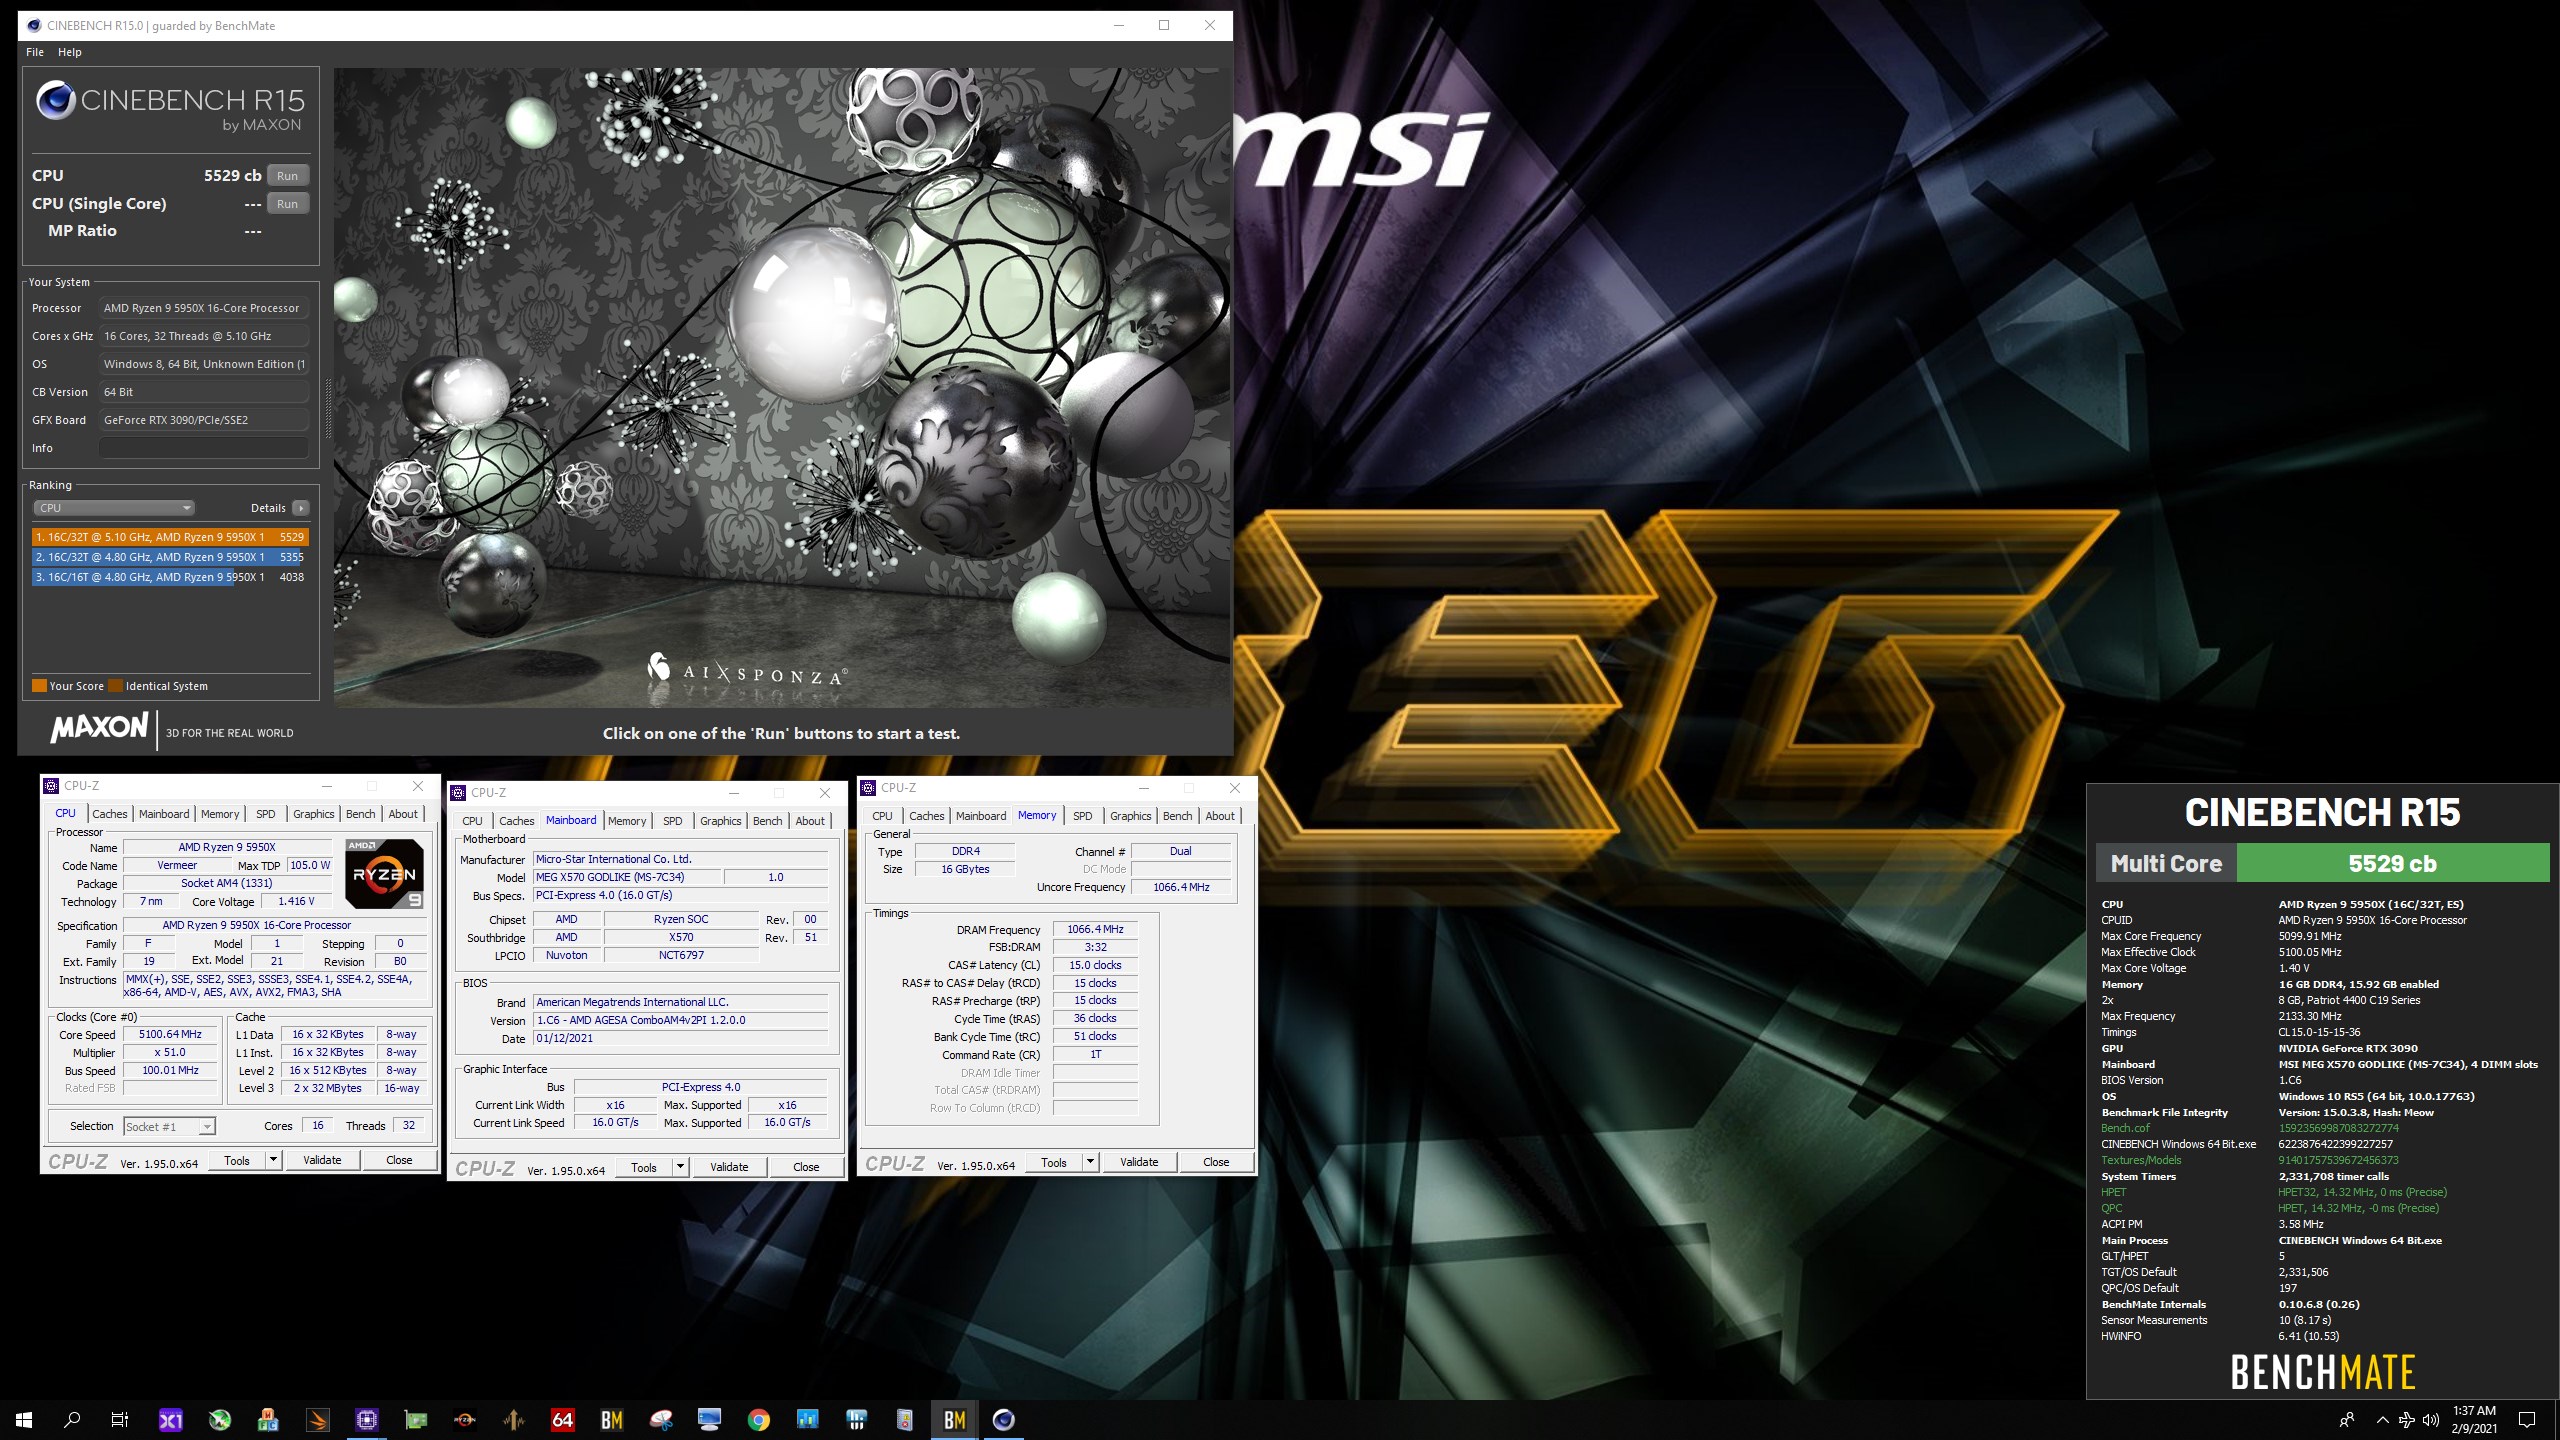Open Google Chrome from the taskbar
The image size is (2560, 1440).
pyautogui.click(x=759, y=1419)
